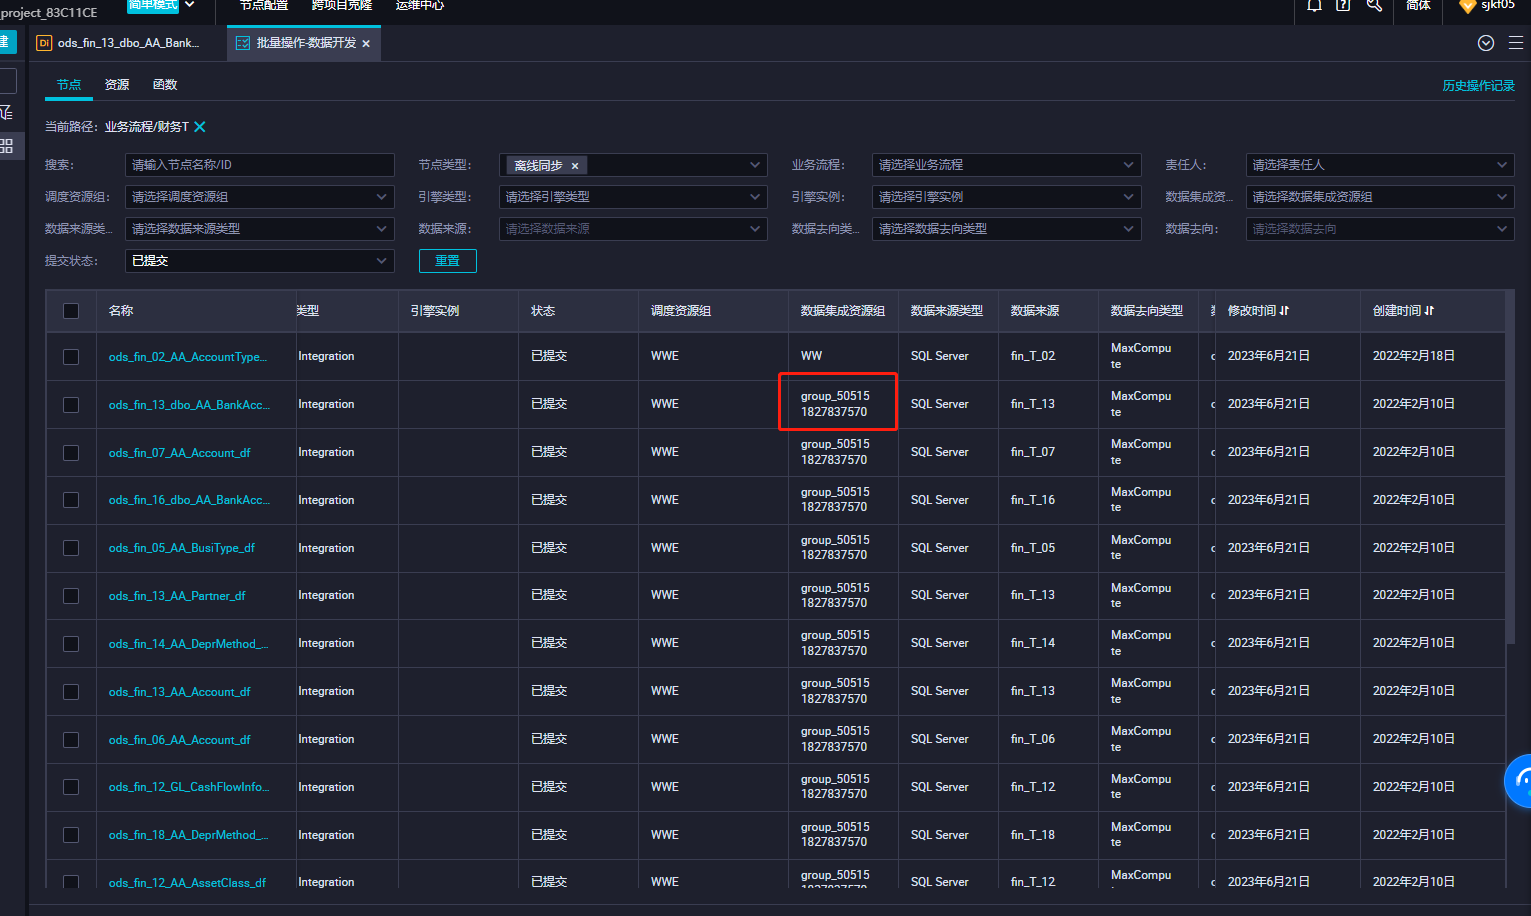Viewport: 1531px width, 916px height.
Task: Open node ods_fin_18_AA_DeprMethod link
Action: point(189,835)
